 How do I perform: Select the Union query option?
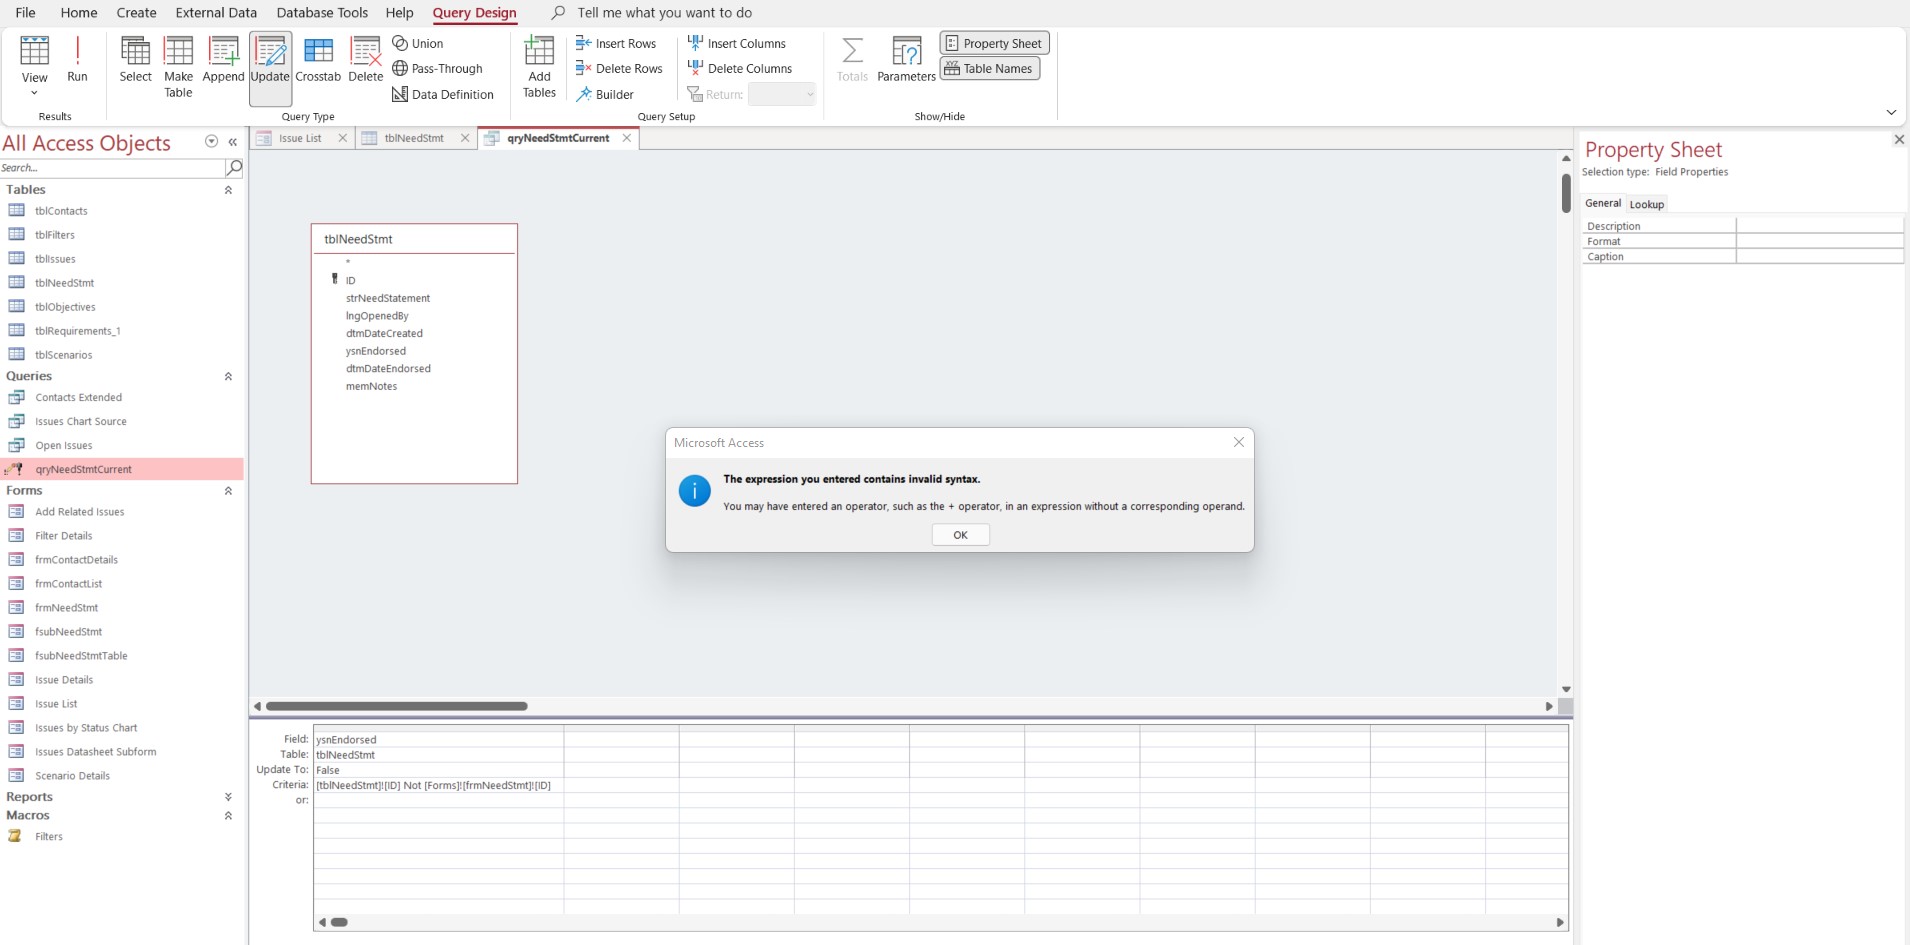pyautogui.click(x=418, y=43)
